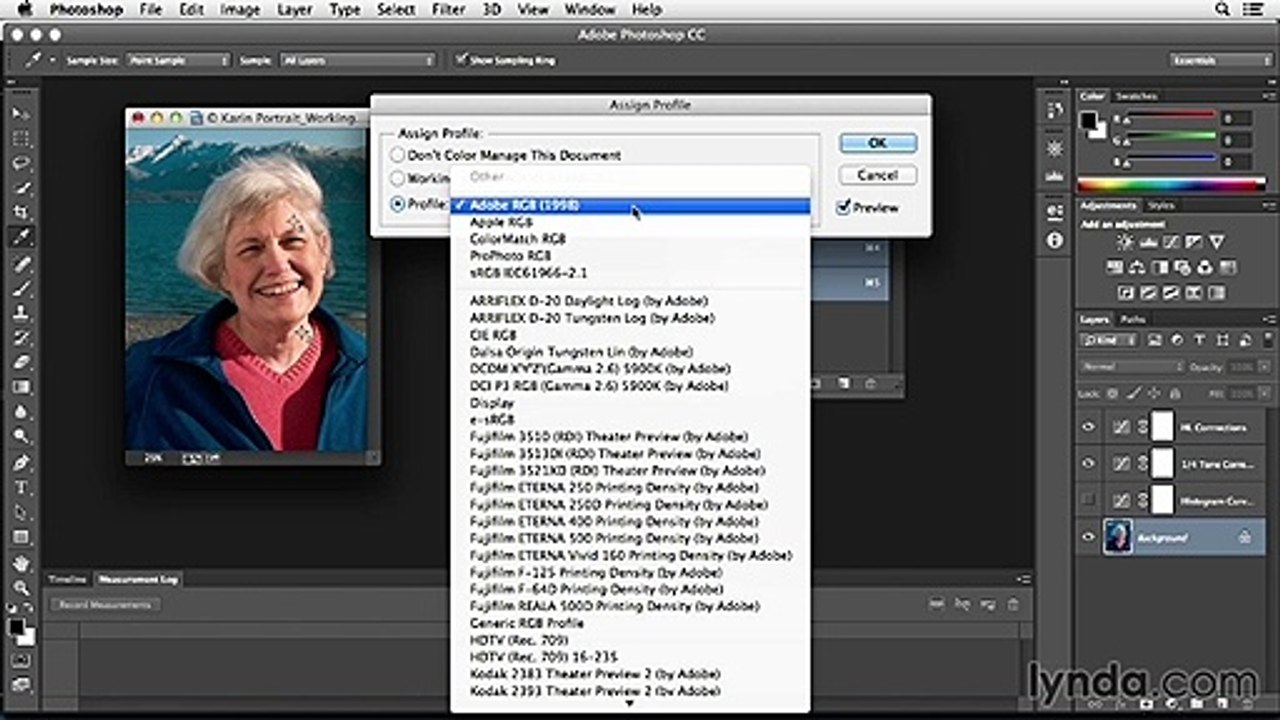
Task: Add a Brightness/Contrast adjustment
Action: coord(1126,242)
